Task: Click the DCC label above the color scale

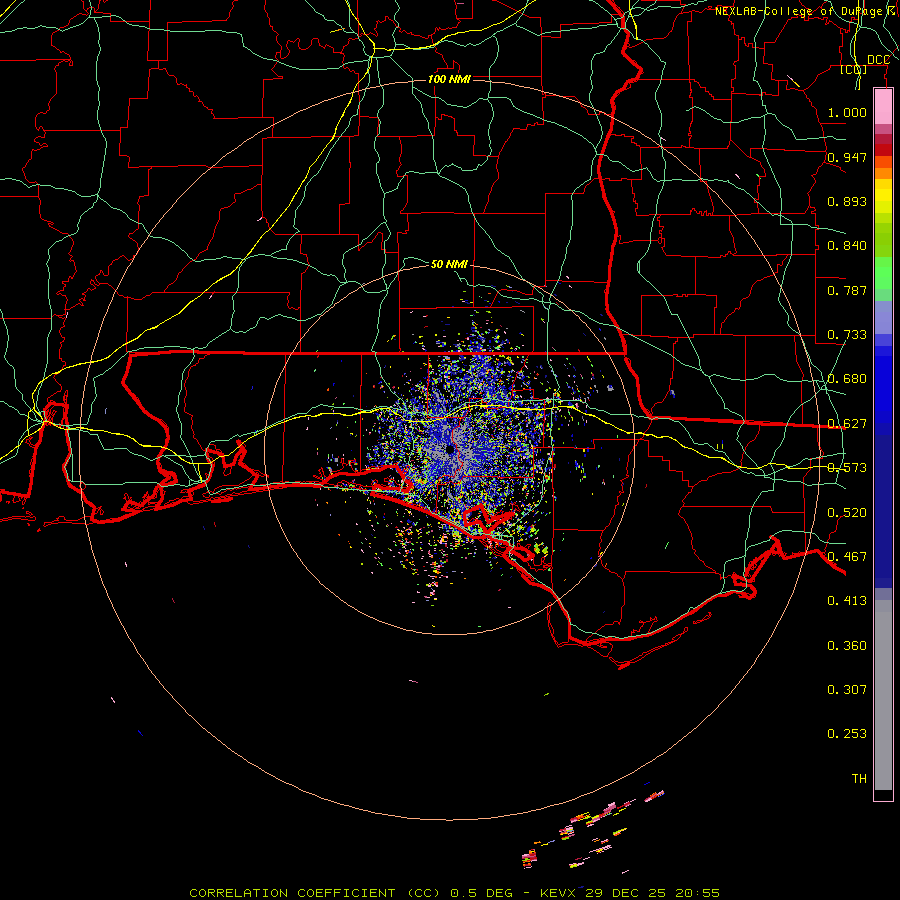Action: point(878,60)
